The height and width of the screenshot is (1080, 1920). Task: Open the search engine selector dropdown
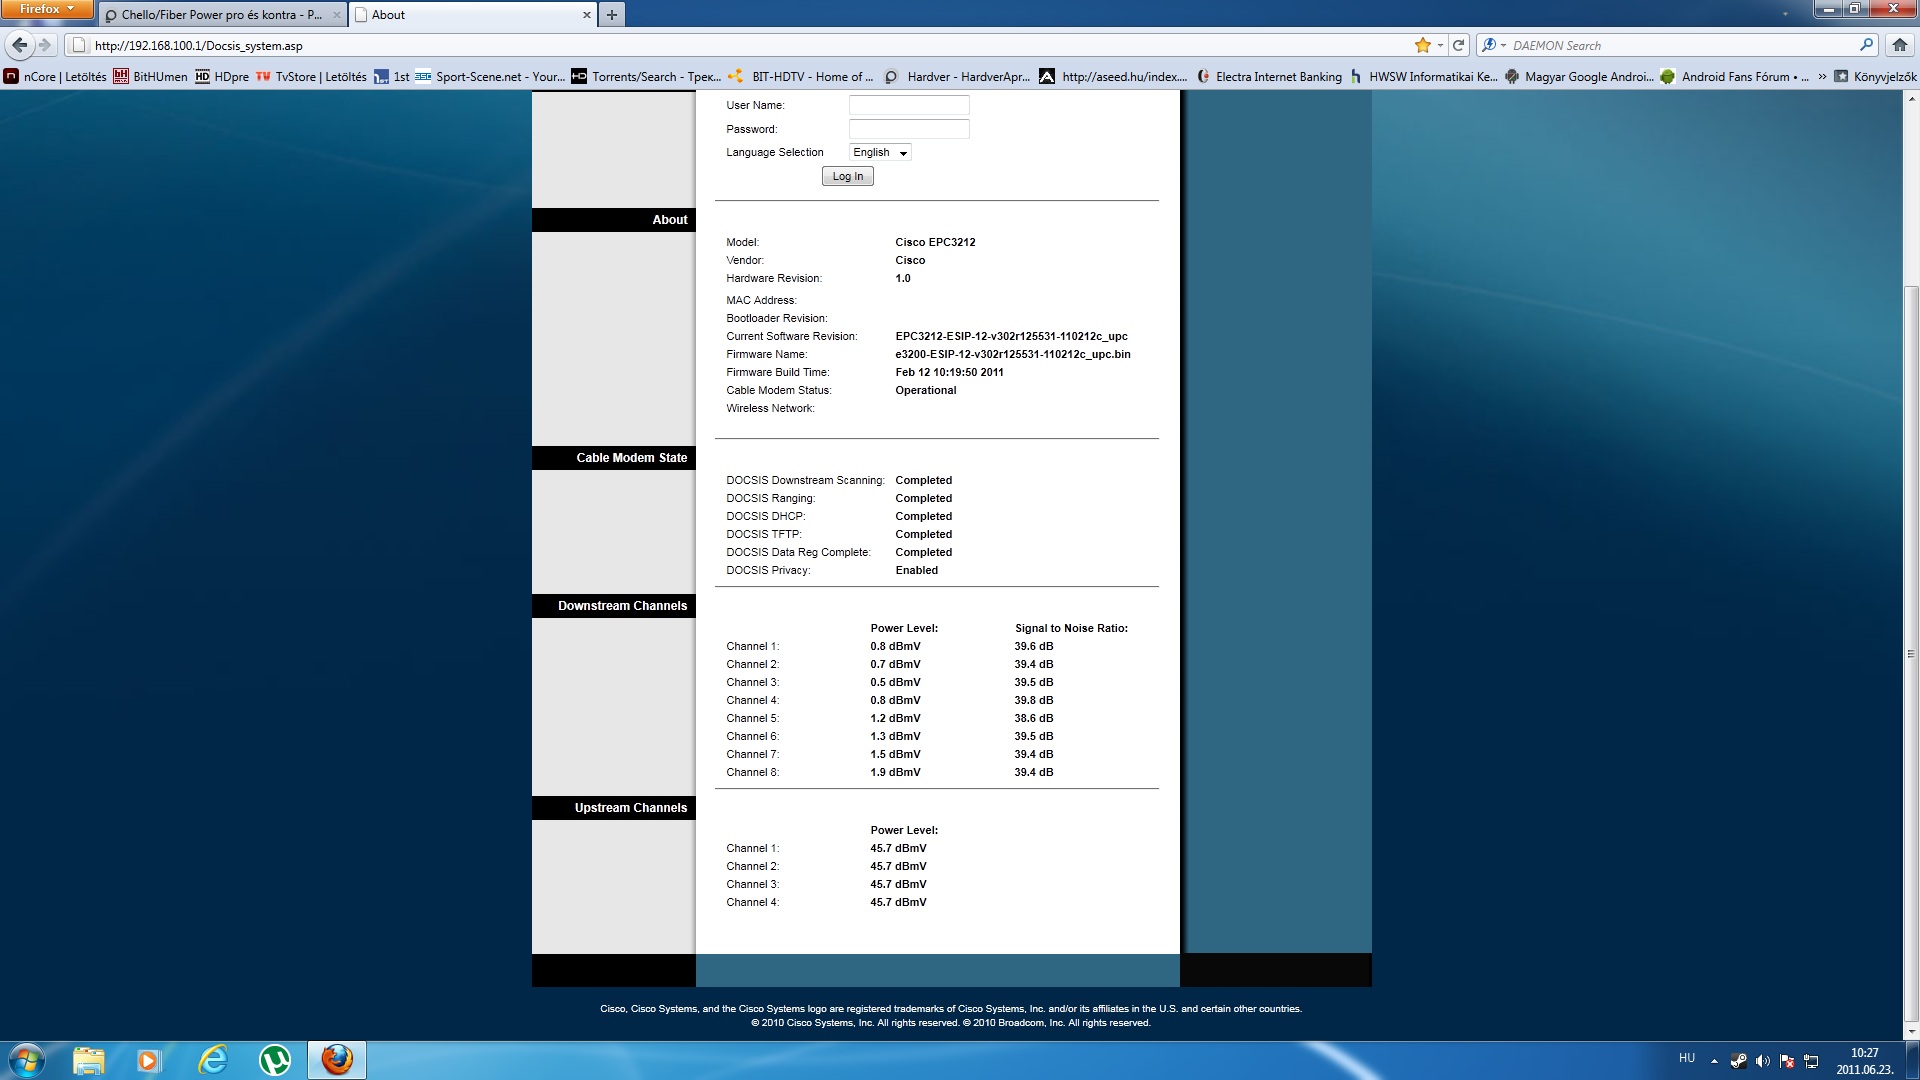(1494, 45)
